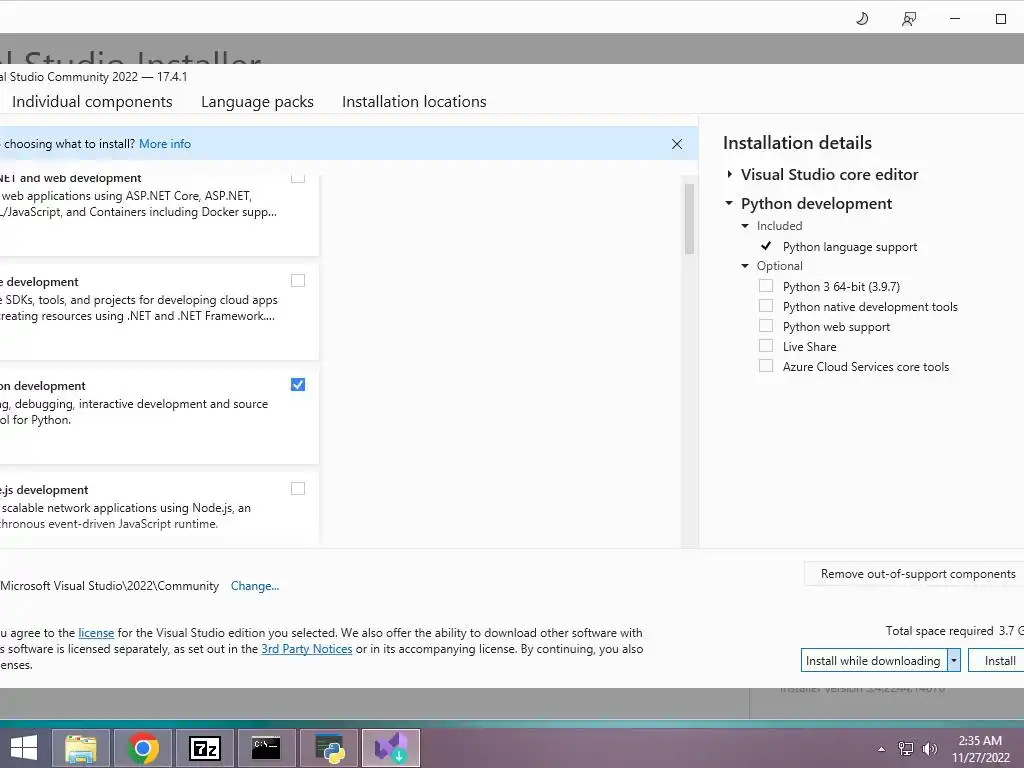Click Python language support item
Viewport: 1024px width, 768px height.
850,247
